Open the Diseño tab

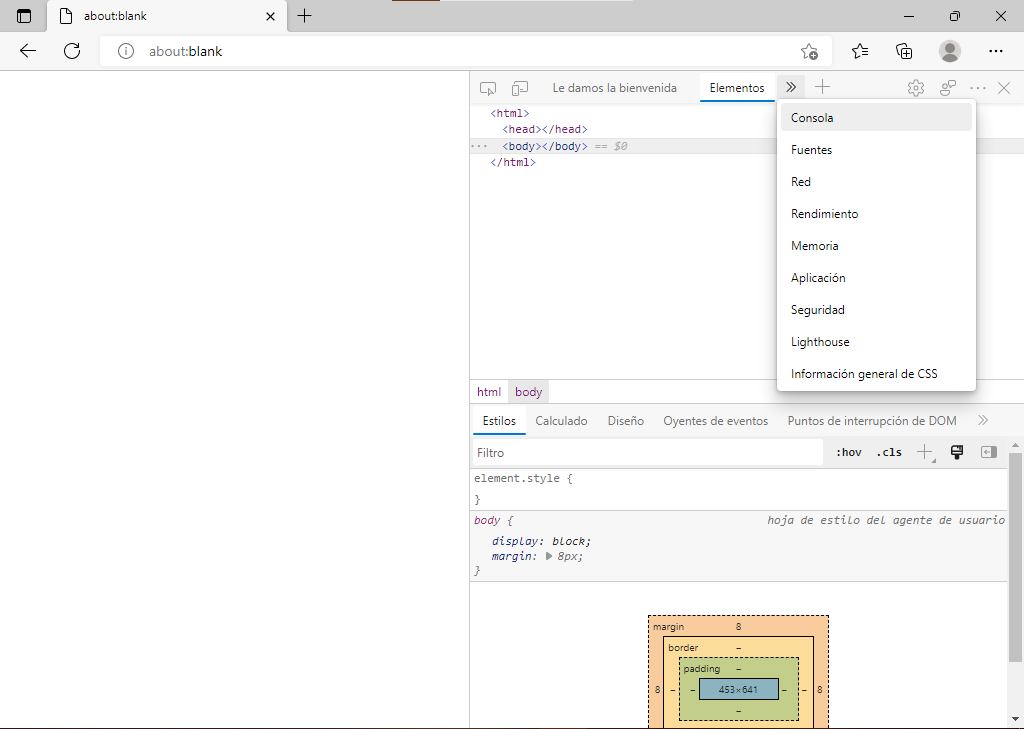coord(626,421)
